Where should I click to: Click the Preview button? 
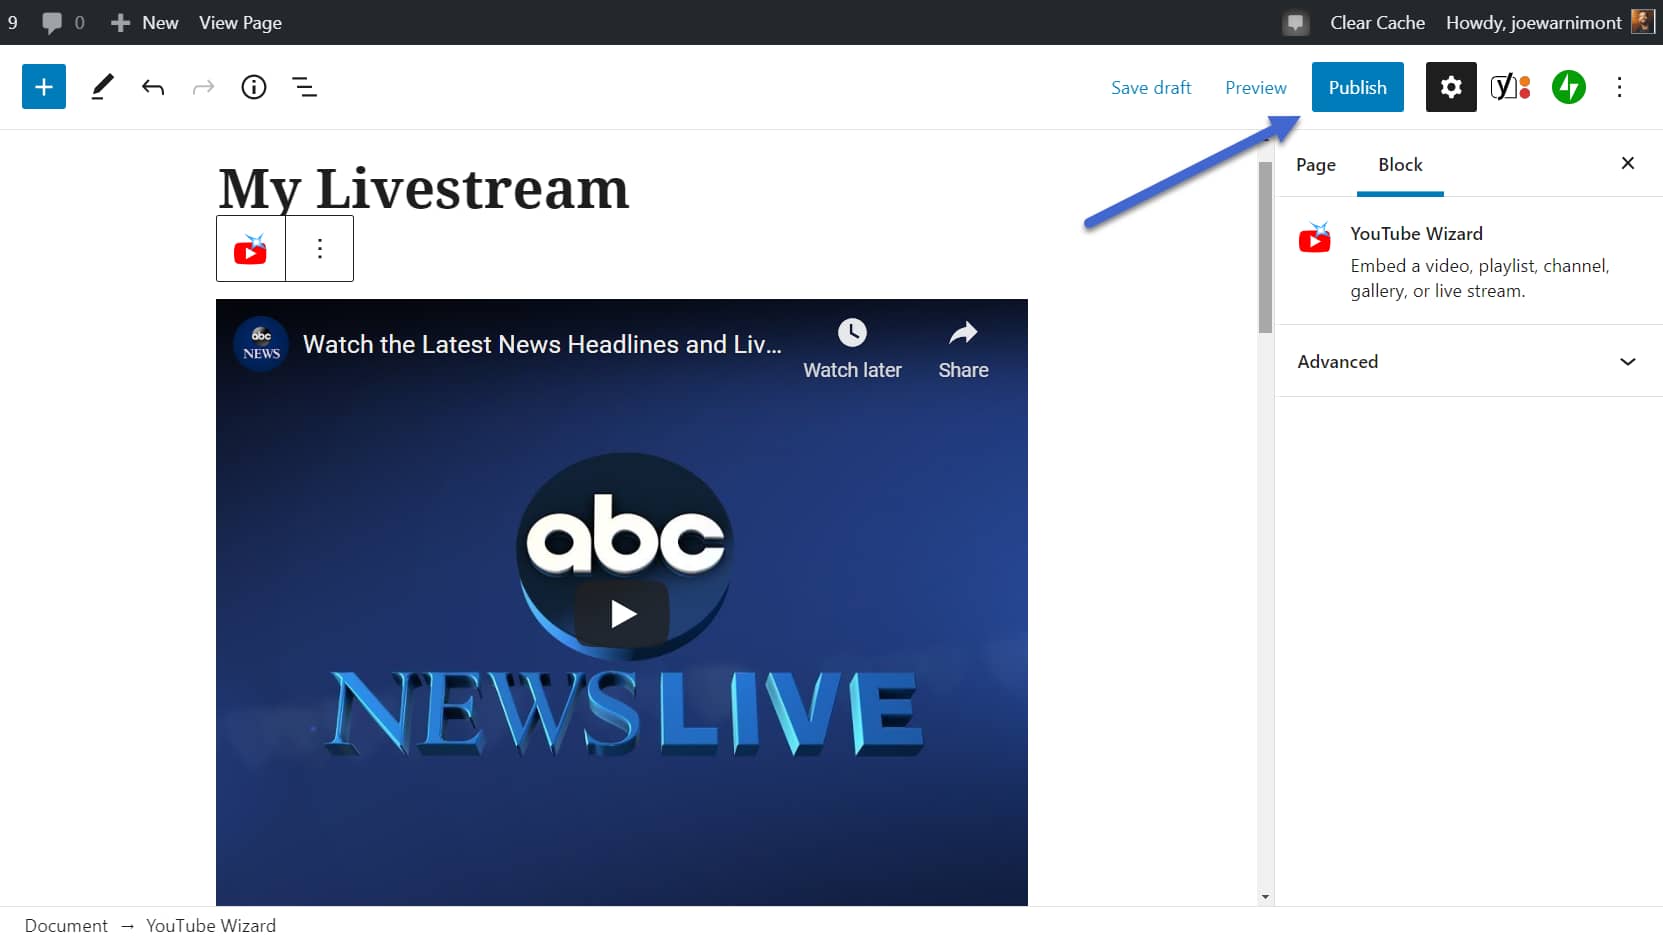(1256, 88)
